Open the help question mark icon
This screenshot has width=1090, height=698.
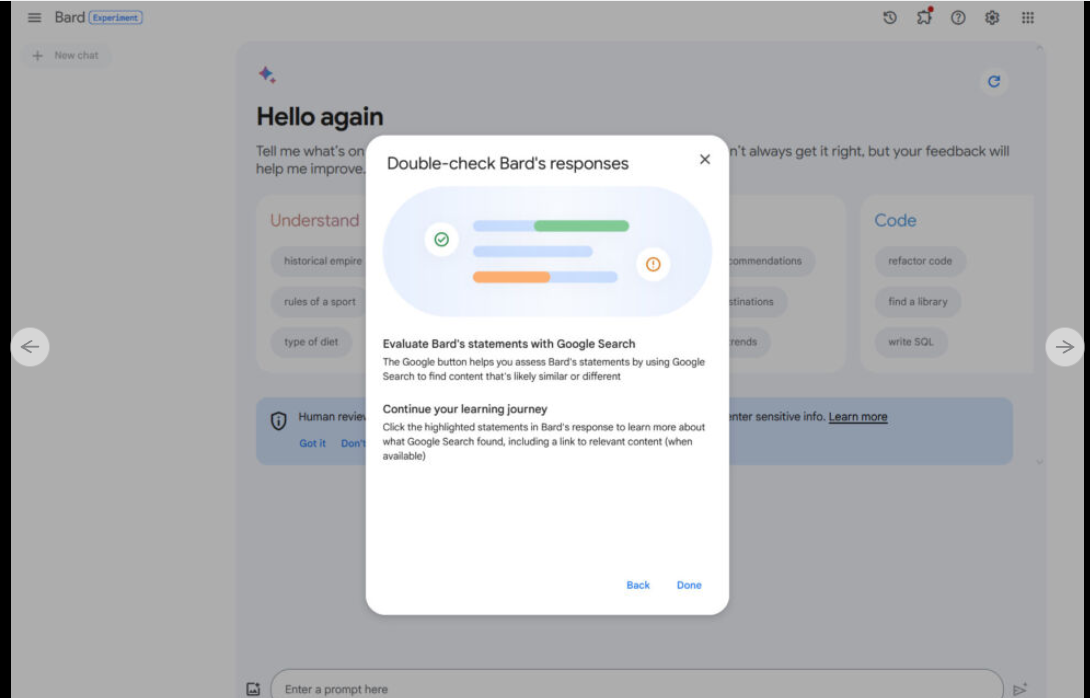pos(958,18)
